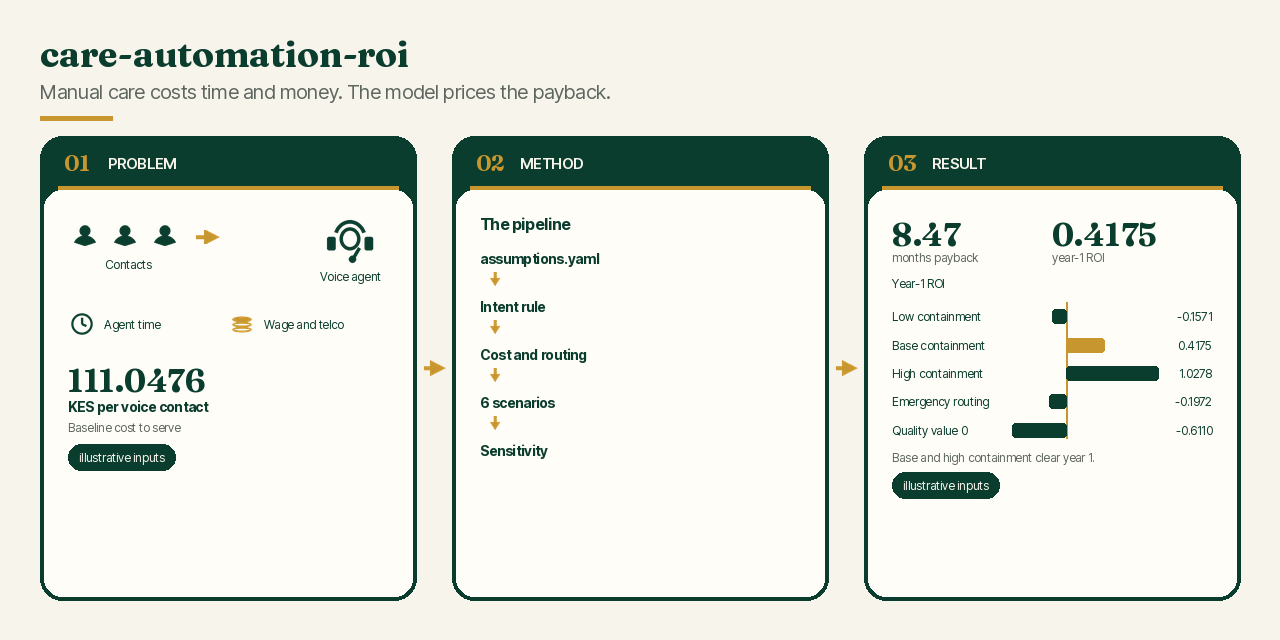This screenshot has width=1280, height=640.
Task: Click the Voice agent headset icon
Action: (x=350, y=241)
